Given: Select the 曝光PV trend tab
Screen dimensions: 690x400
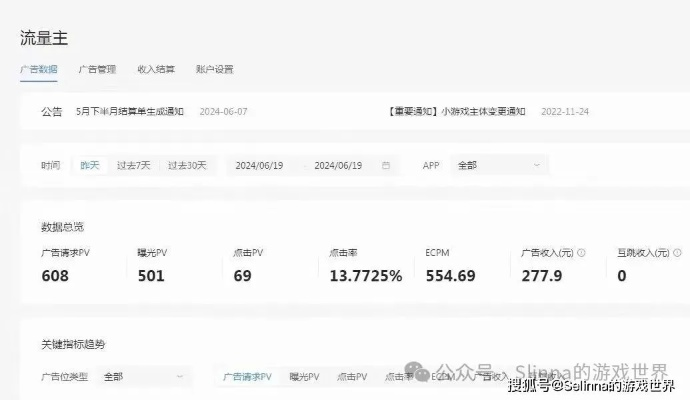Looking at the screenshot, I should [x=304, y=377].
